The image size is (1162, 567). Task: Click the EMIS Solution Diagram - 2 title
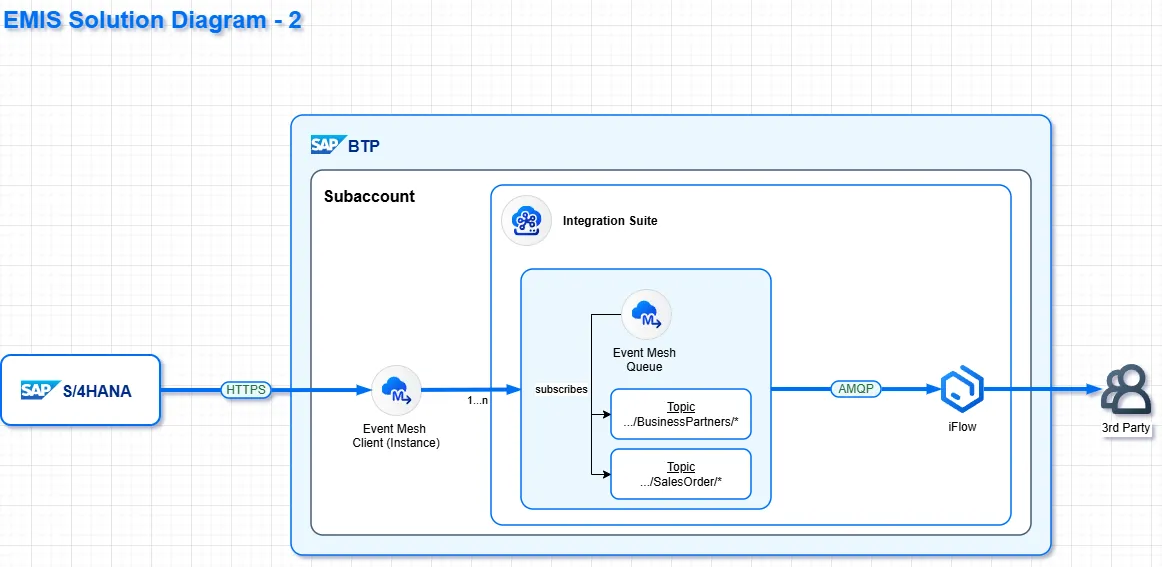(153, 19)
